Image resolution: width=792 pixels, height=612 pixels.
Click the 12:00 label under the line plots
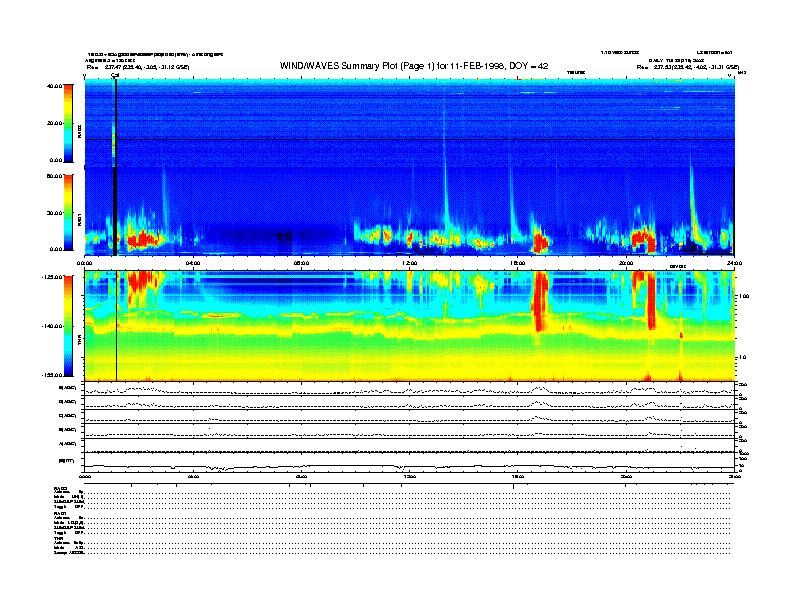click(410, 476)
